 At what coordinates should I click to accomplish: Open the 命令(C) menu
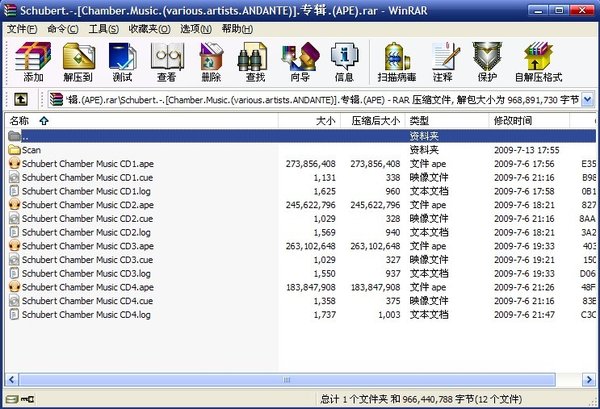pos(63,29)
